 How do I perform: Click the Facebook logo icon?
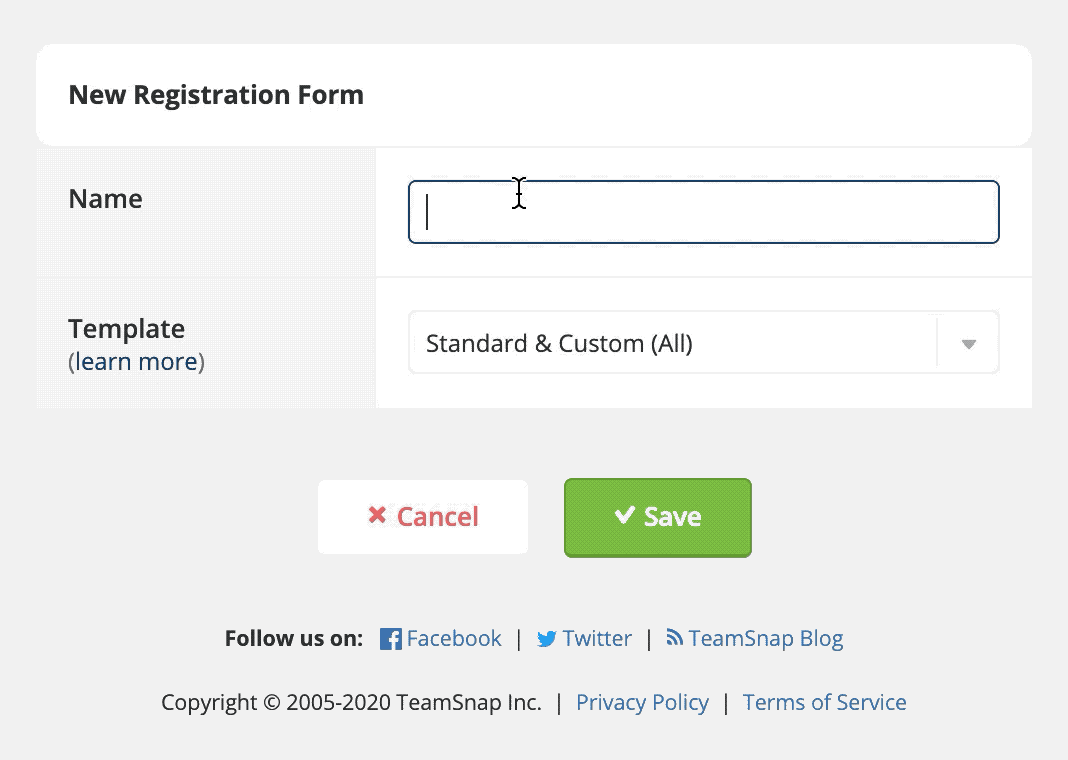tap(391, 639)
